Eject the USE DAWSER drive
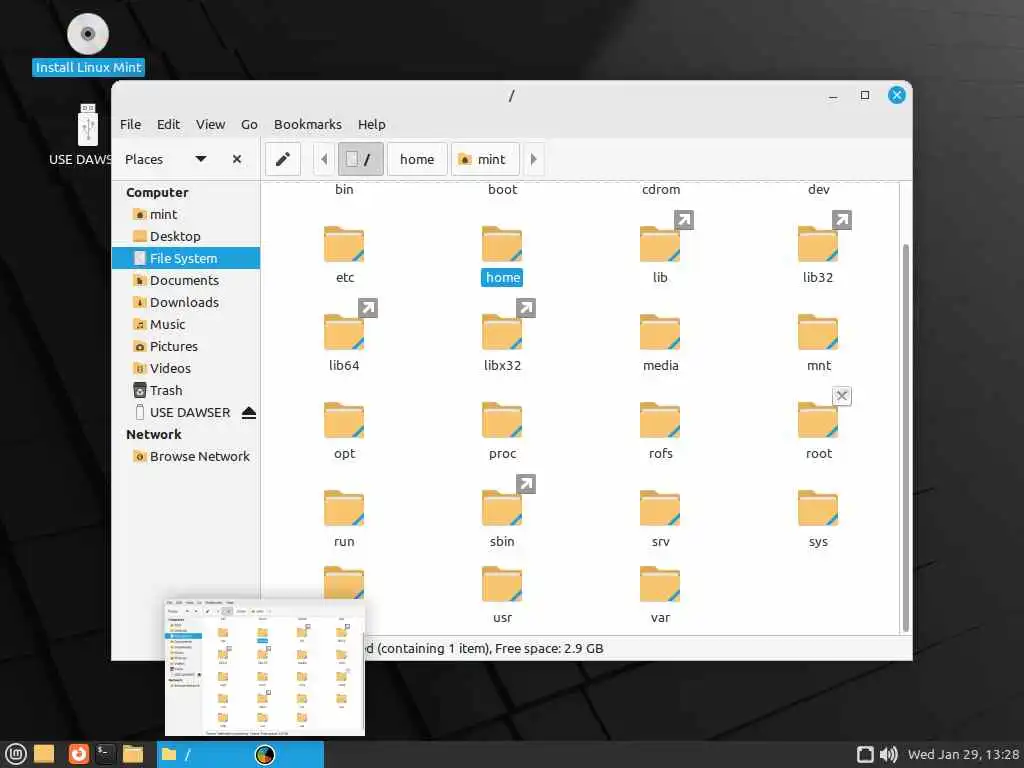The height and width of the screenshot is (768, 1024). (x=249, y=413)
